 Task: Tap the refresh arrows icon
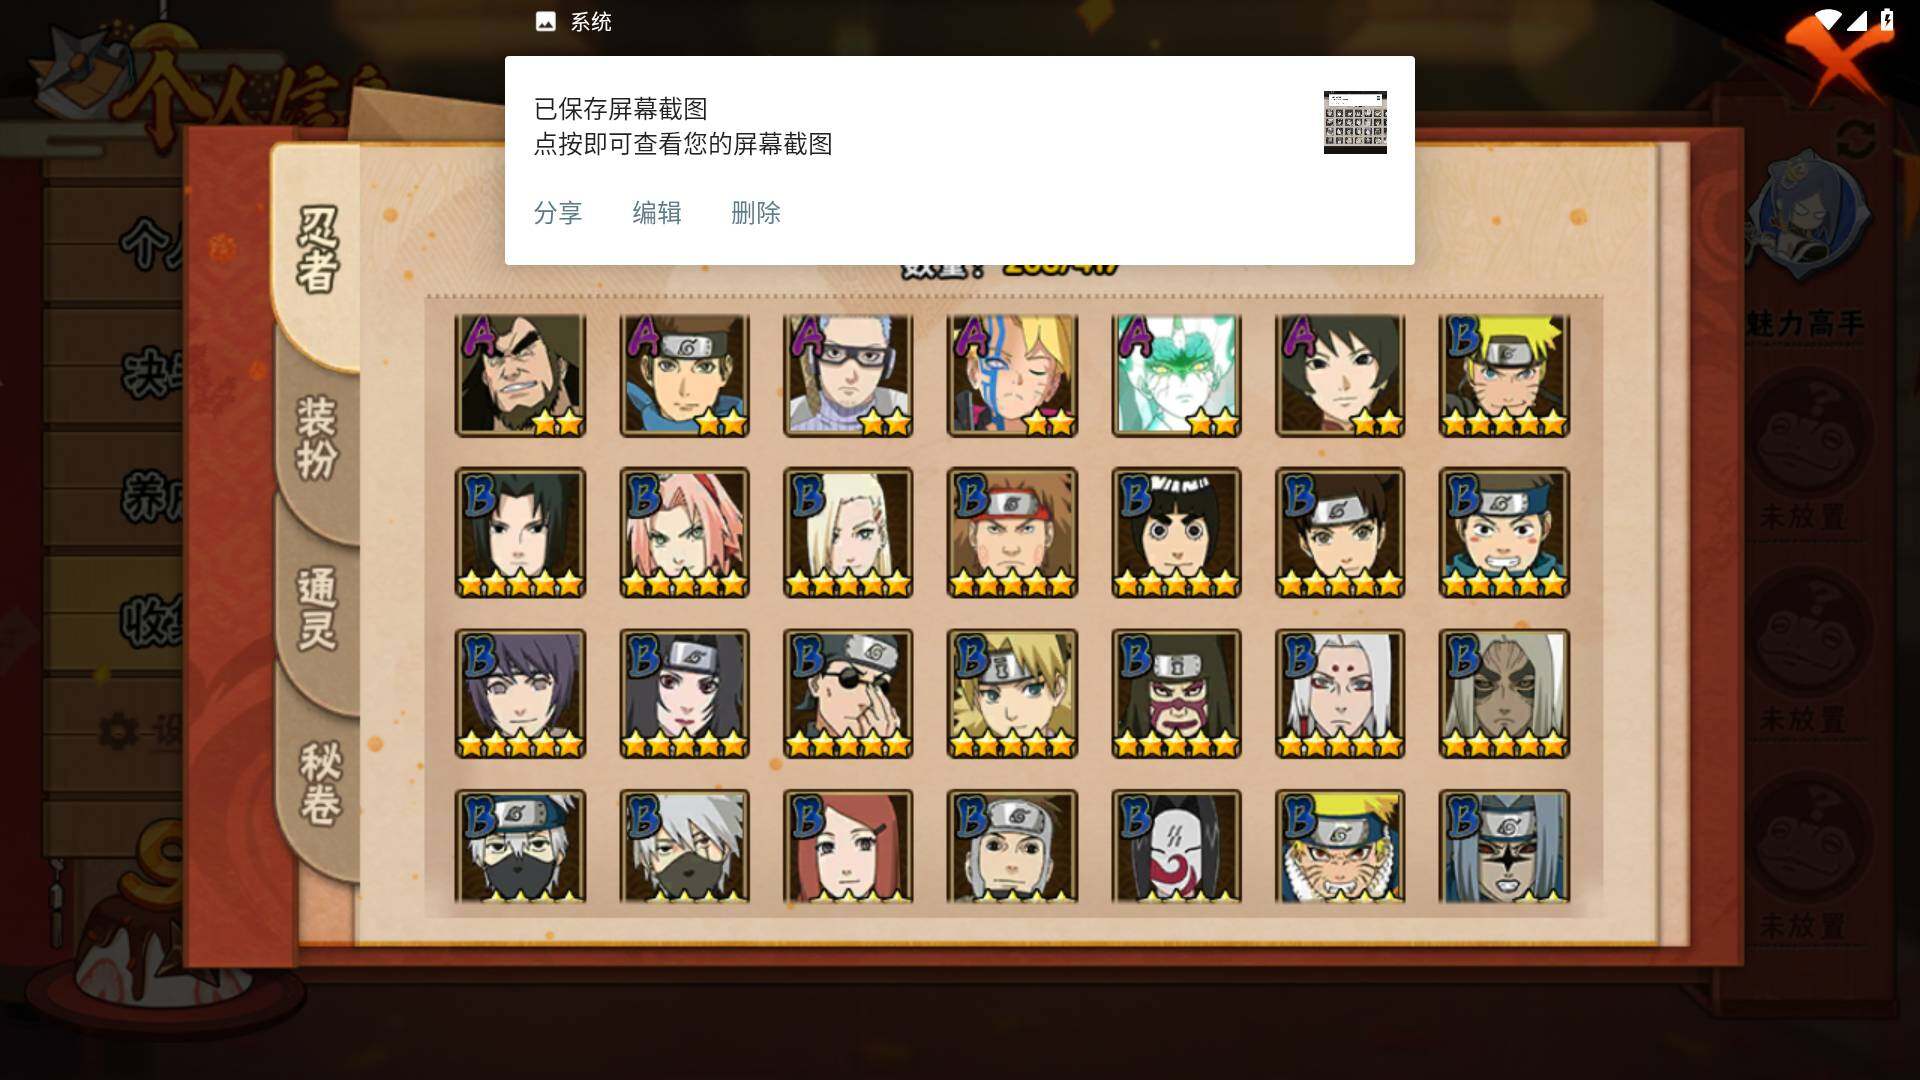pyautogui.click(x=1856, y=140)
